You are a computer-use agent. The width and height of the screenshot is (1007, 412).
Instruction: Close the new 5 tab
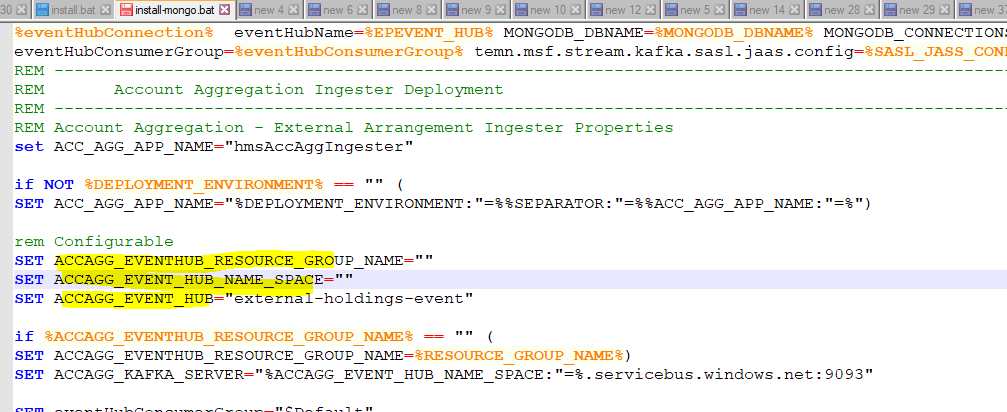pyautogui.click(x=721, y=10)
